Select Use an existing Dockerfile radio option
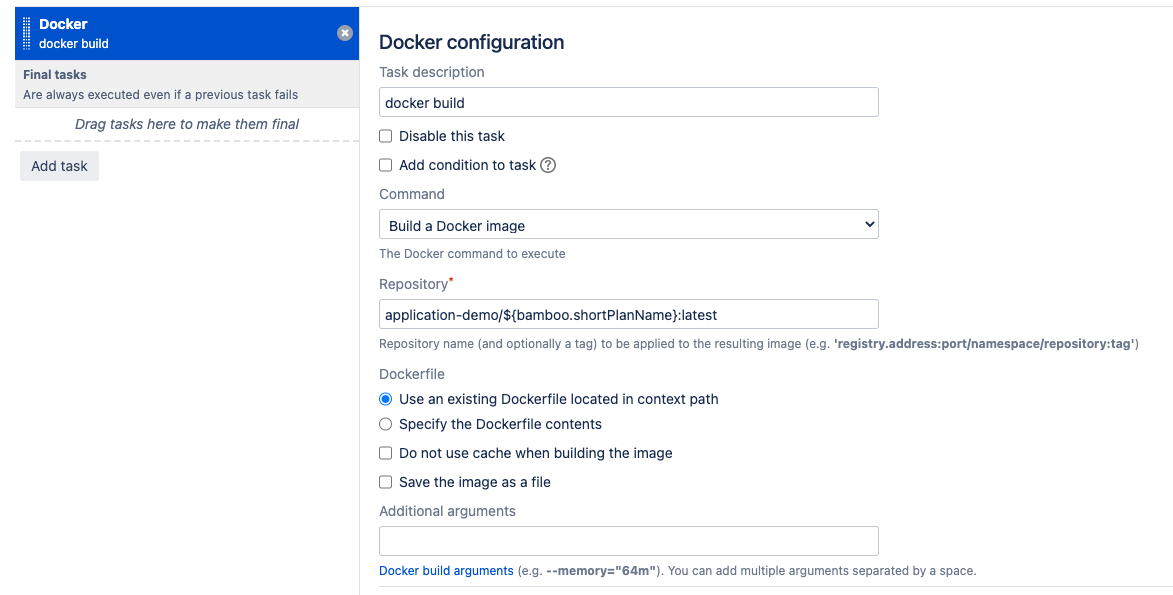 pyautogui.click(x=385, y=400)
